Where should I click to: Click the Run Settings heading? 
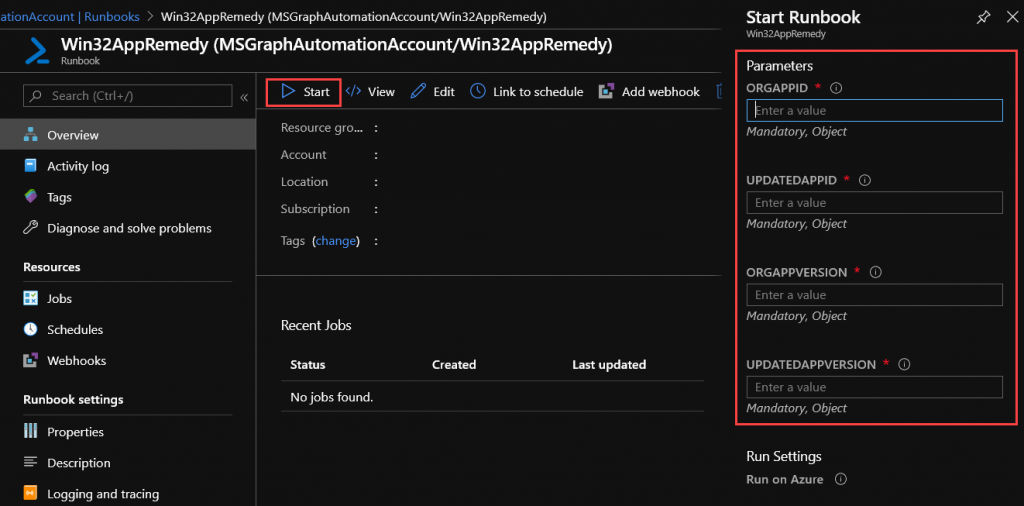[784, 456]
